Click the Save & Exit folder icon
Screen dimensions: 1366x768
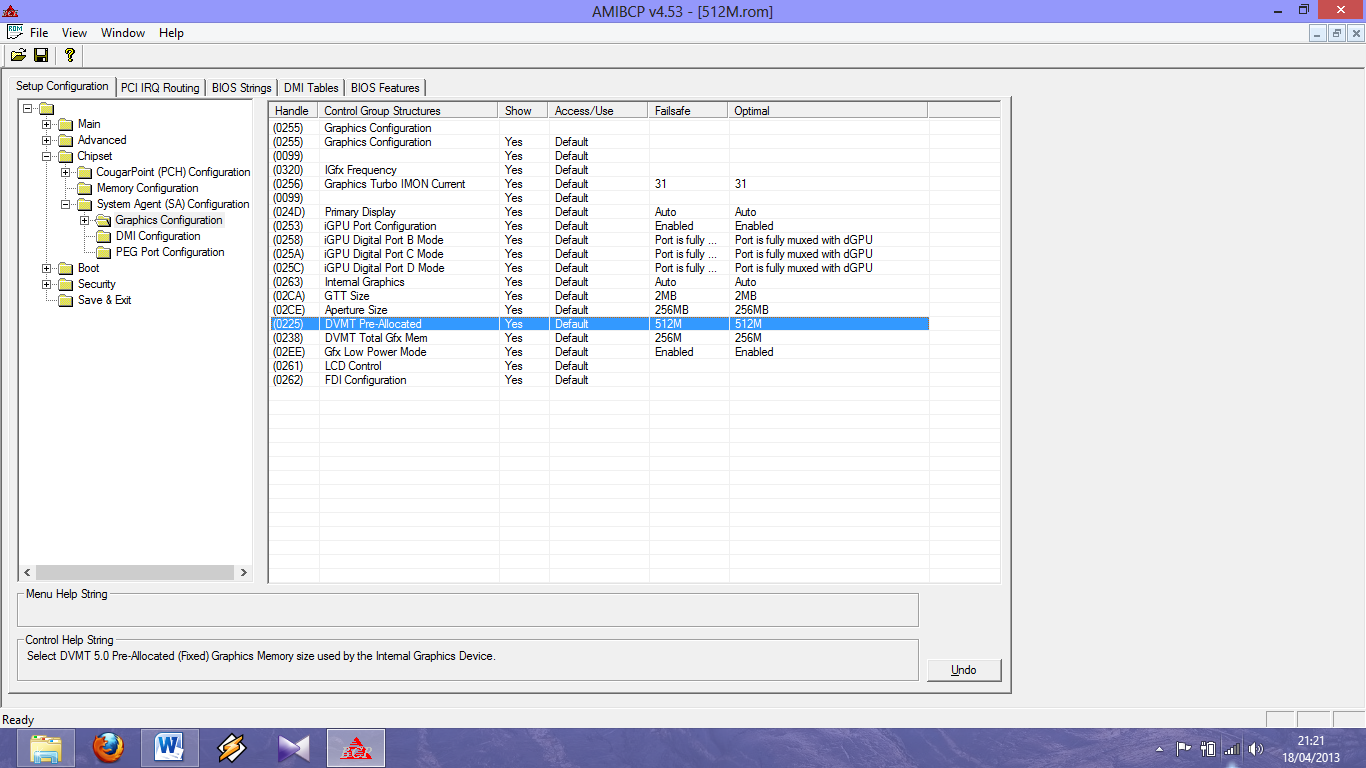click(x=65, y=300)
